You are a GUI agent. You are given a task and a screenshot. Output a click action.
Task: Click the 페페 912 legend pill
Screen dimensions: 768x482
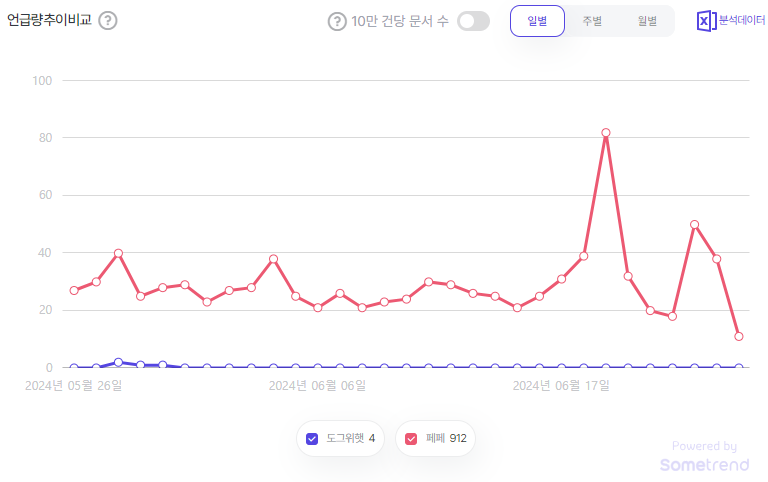[x=435, y=438]
